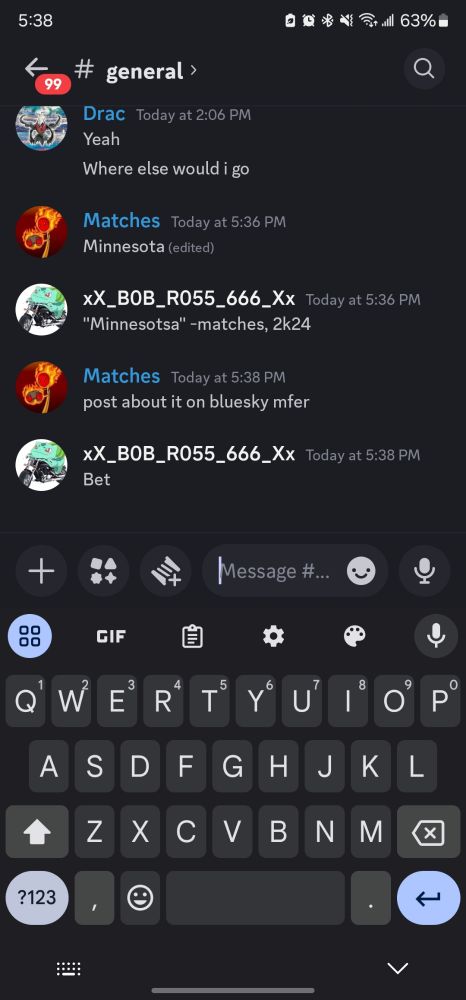Toggle the shift key
The image size is (466, 1000).
[x=37, y=832]
